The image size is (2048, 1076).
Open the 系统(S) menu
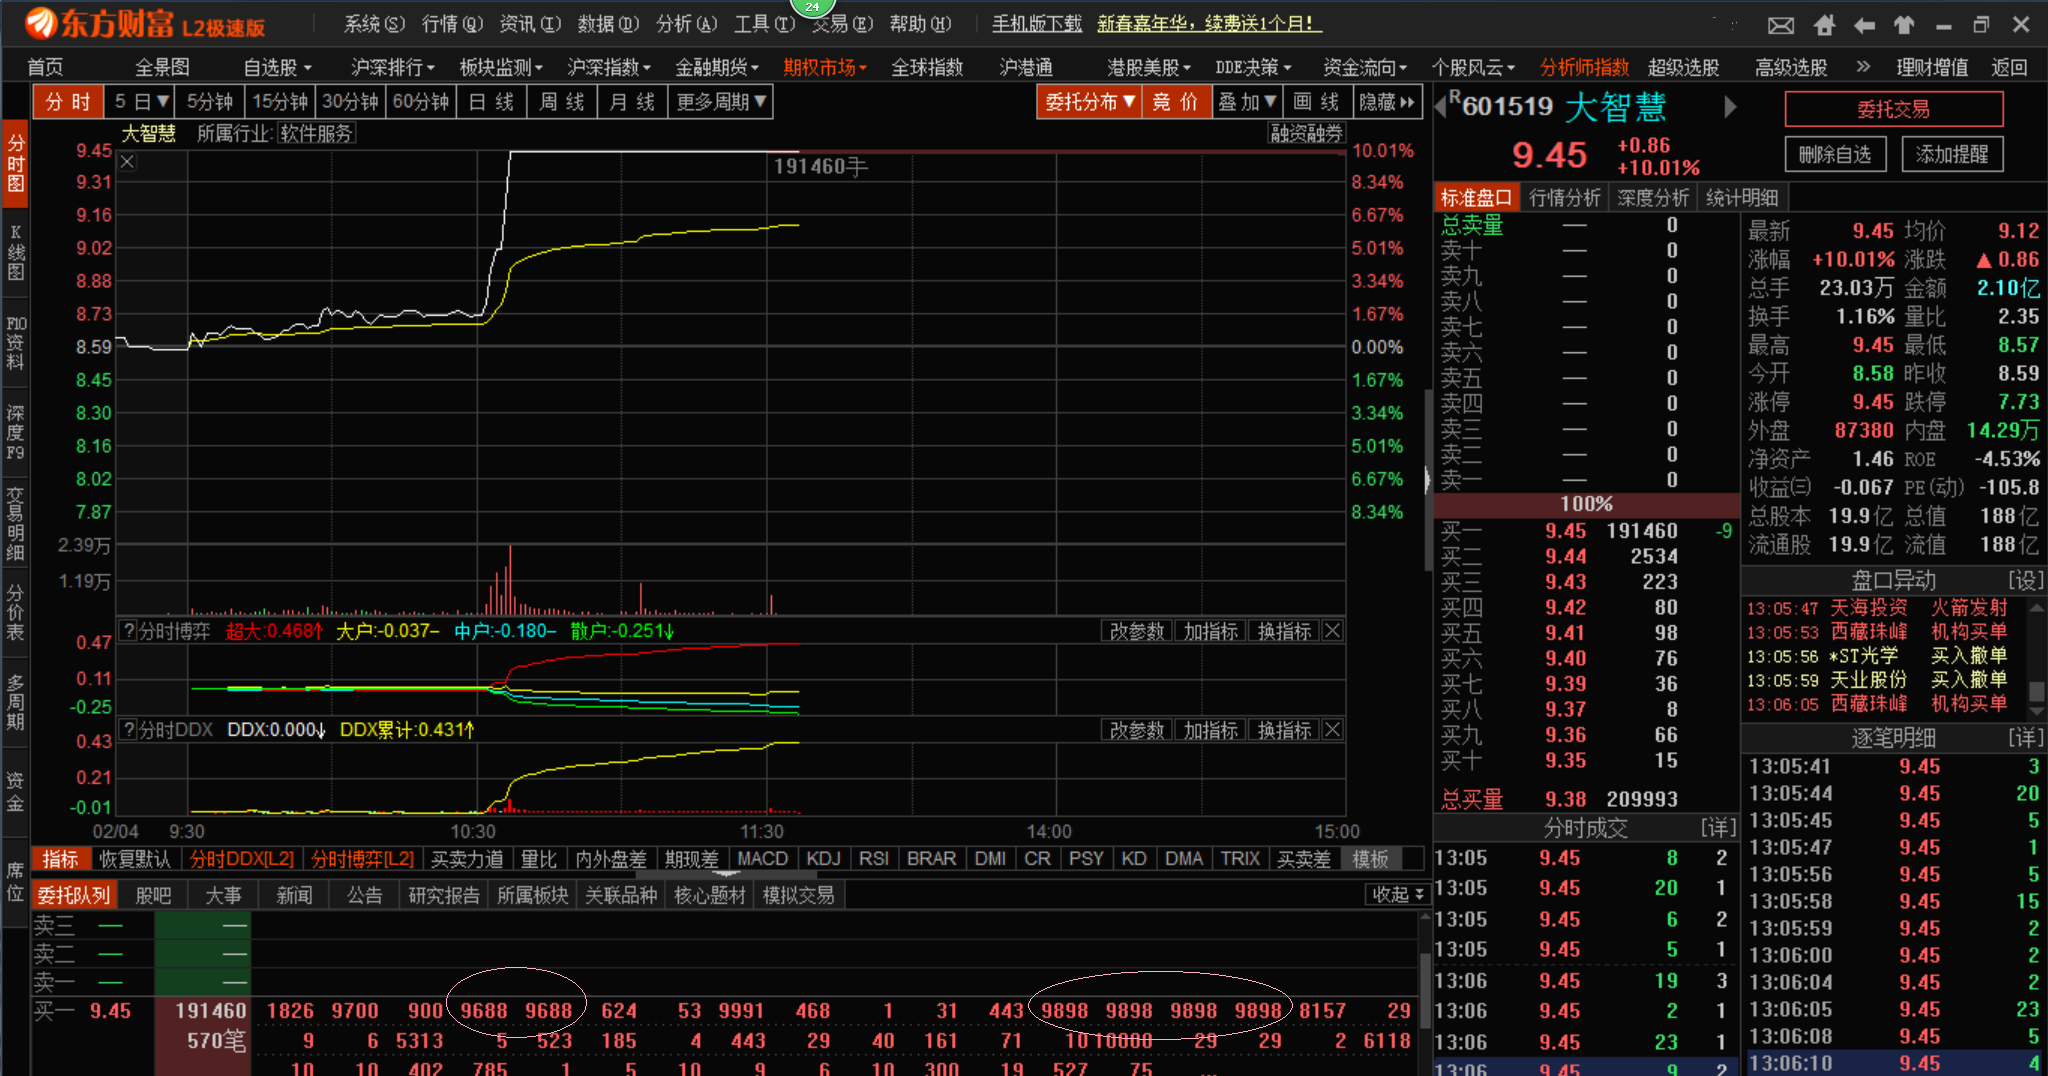point(374,24)
